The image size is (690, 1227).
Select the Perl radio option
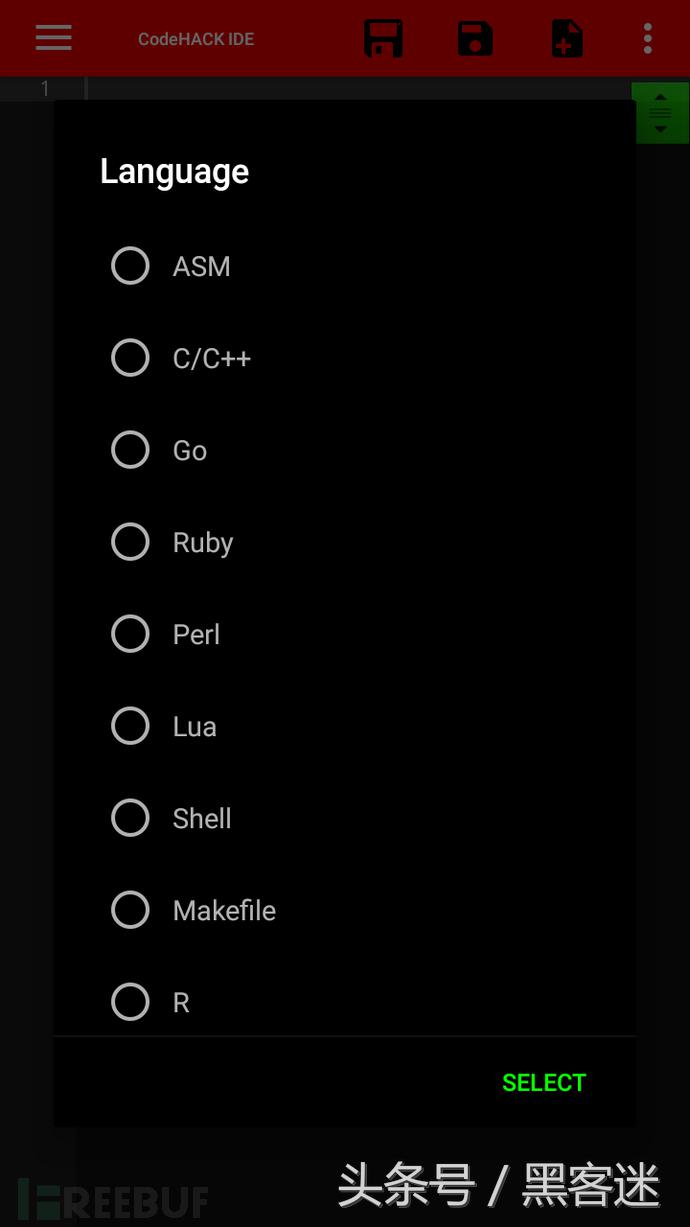click(130, 634)
